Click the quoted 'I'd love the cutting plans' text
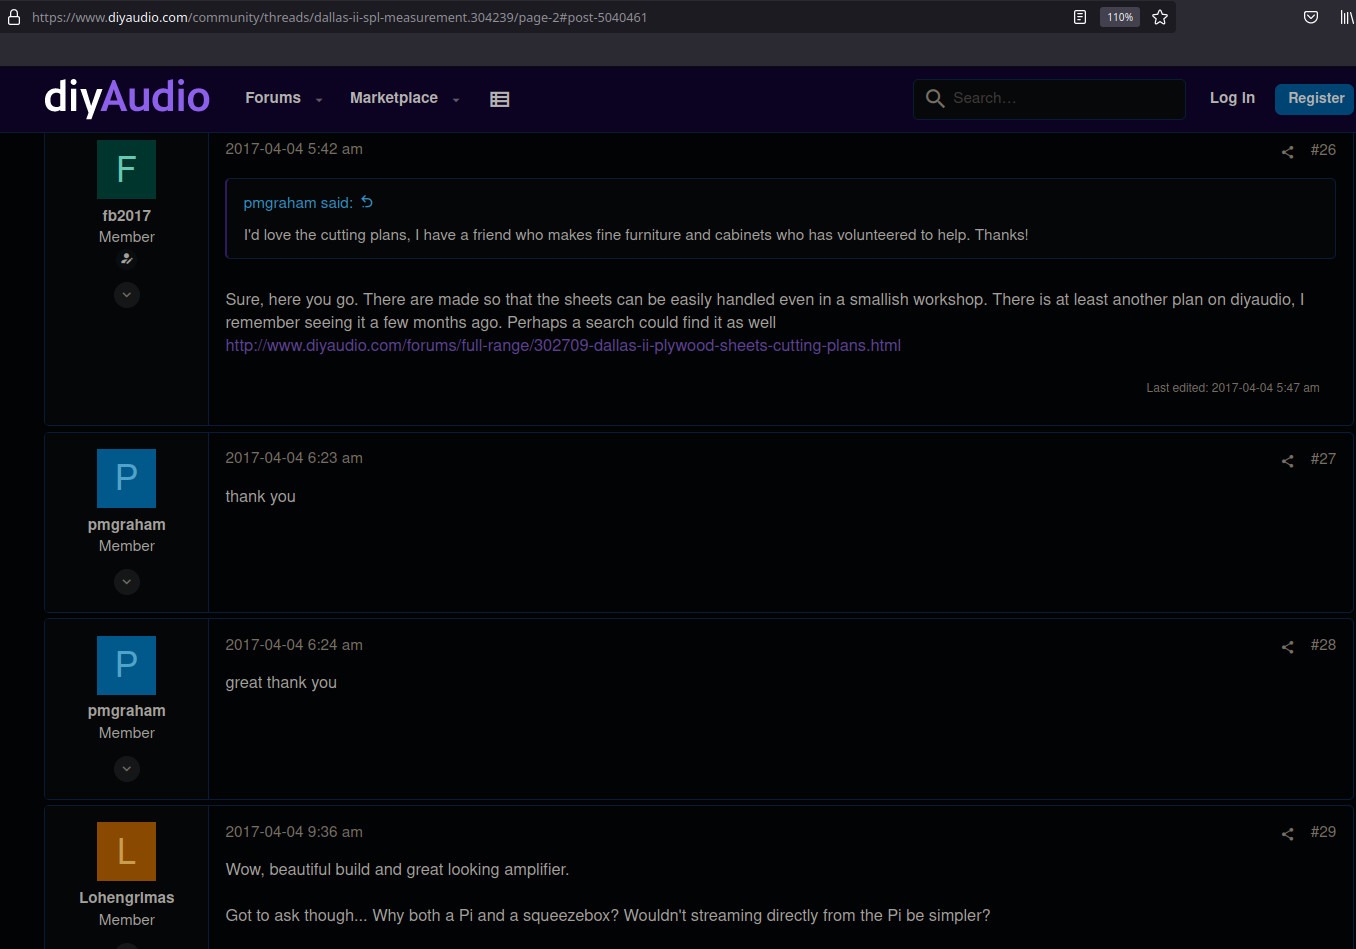Viewport: 1356px width, 949px height. coord(636,235)
